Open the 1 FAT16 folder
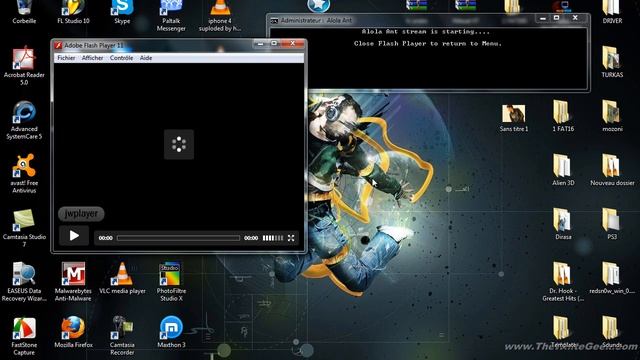Viewport: 640px width, 360px height. (x=563, y=116)
